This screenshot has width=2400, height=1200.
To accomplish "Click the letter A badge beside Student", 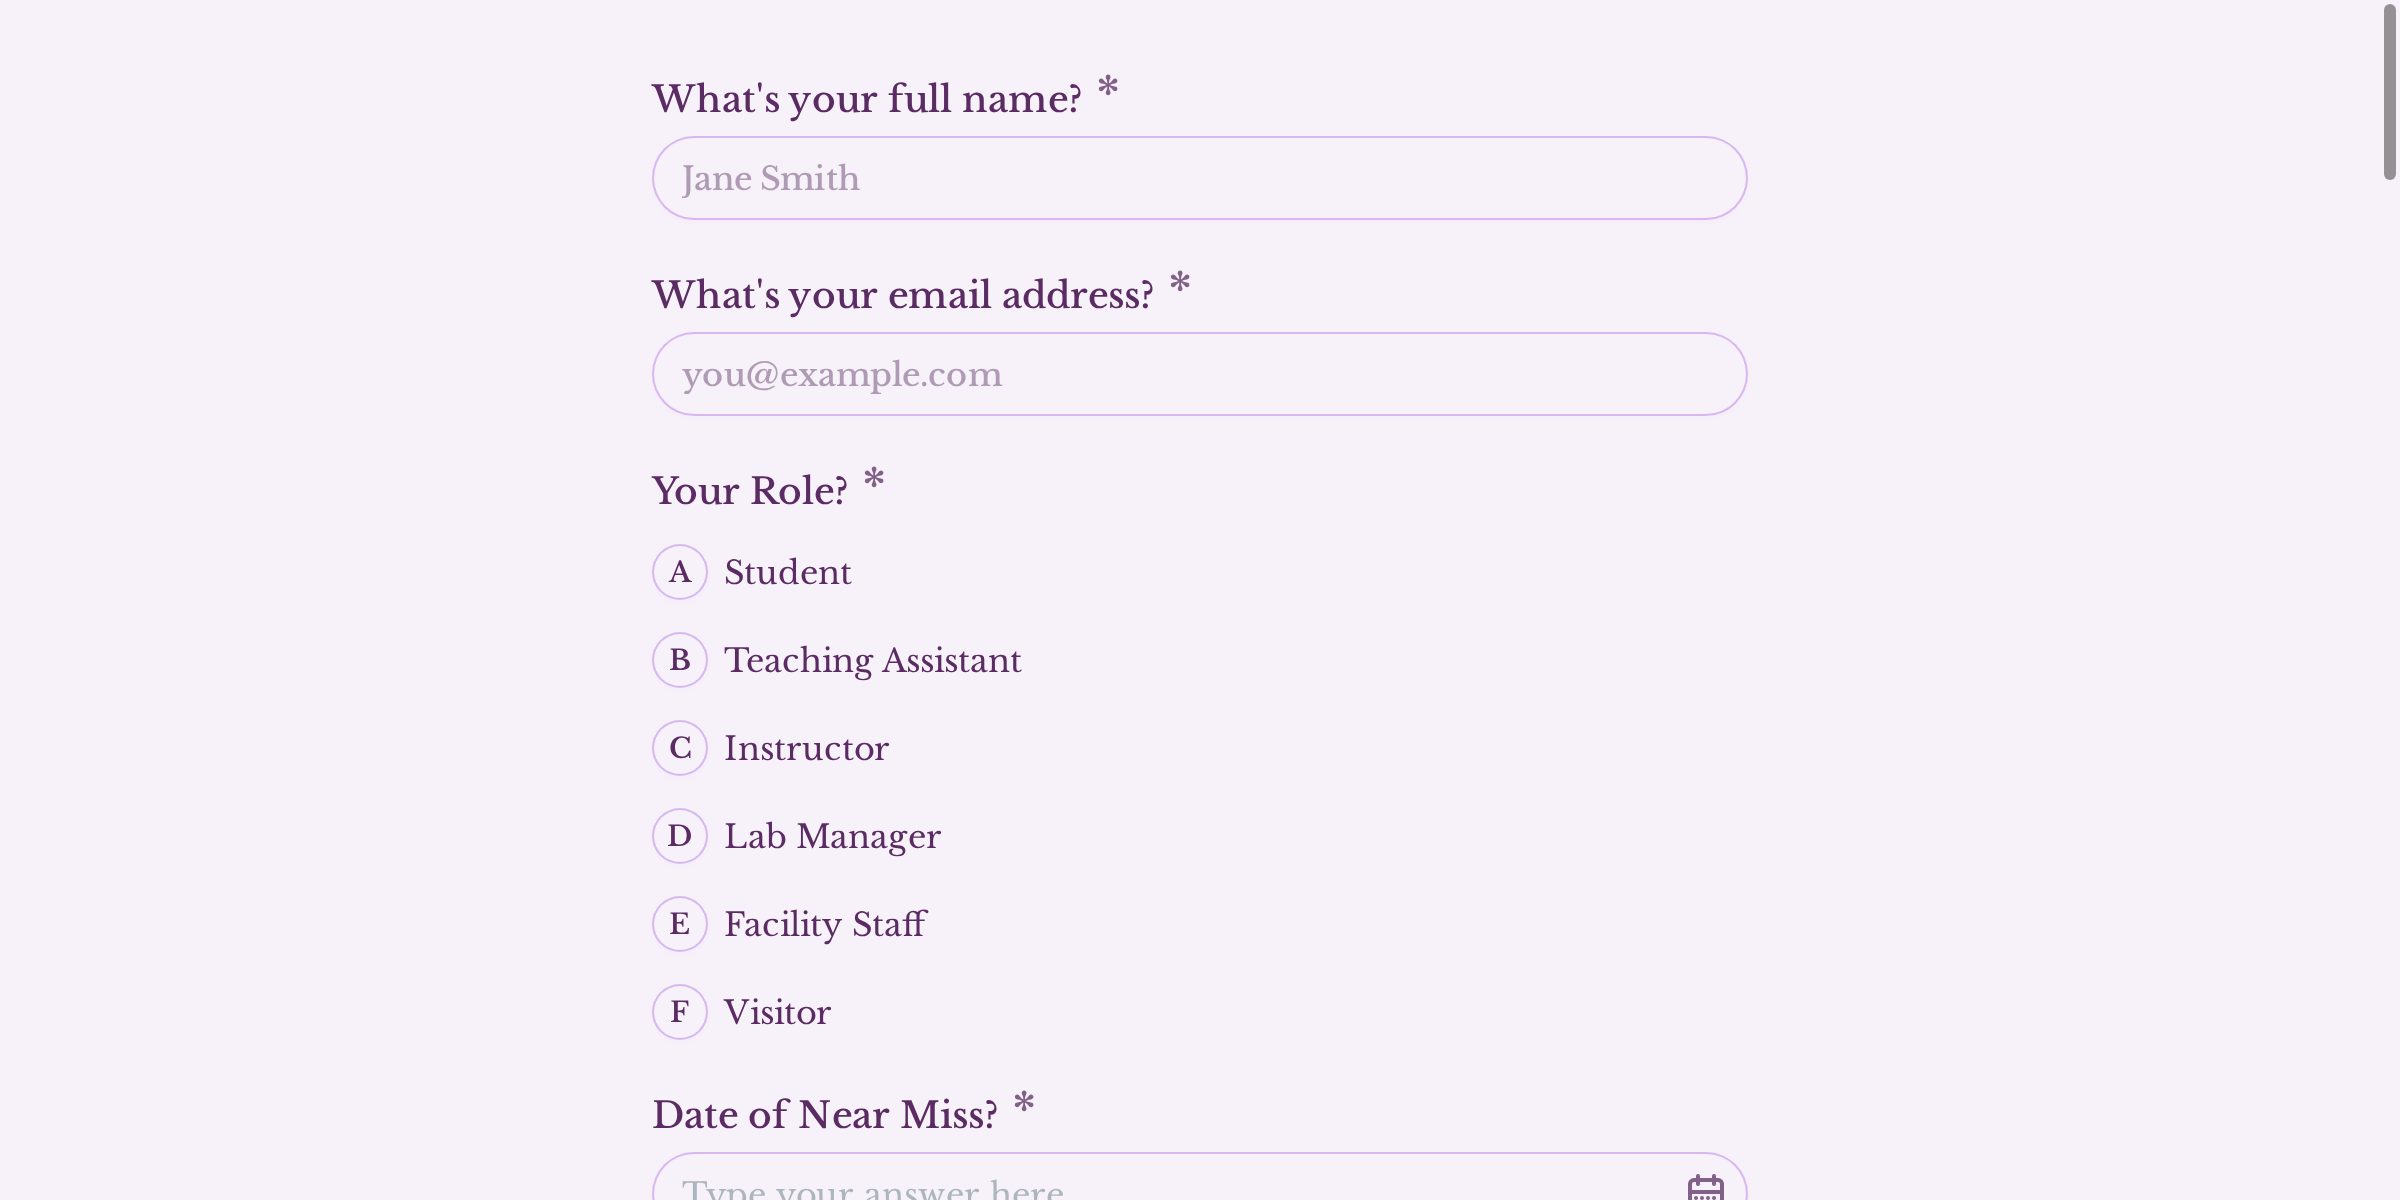I will (680, 572).
